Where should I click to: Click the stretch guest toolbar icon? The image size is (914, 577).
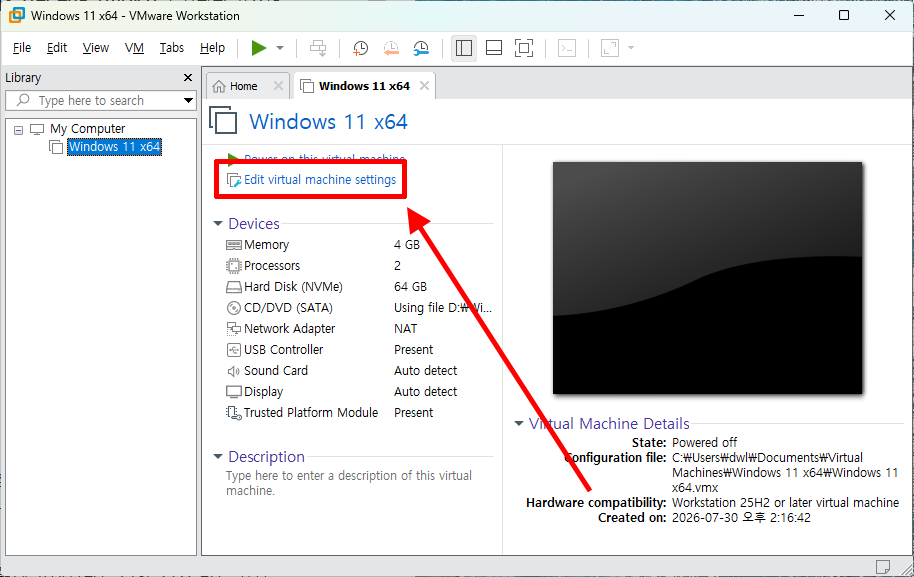(610, 48)
